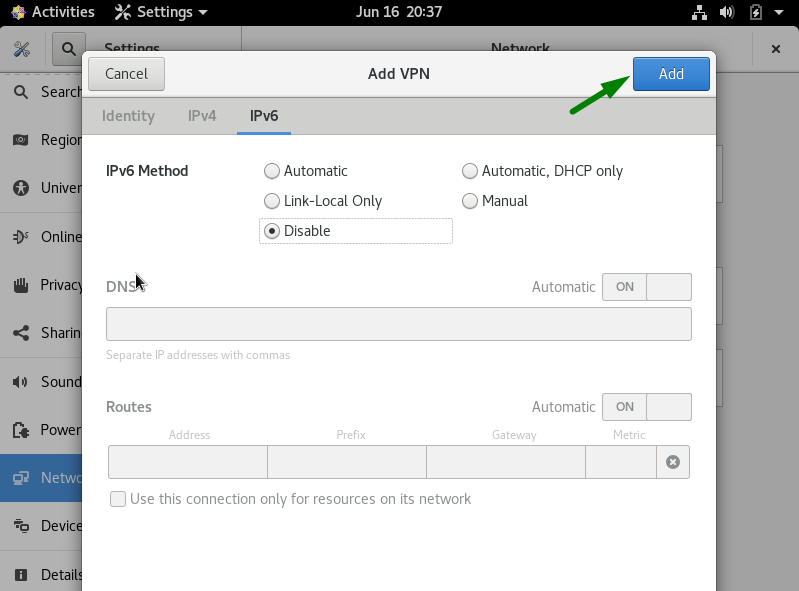Open Sound settings in the sidebar
The width and height of the screenshot is (799, 591).
pyautogui.click(x=41, y=382)
